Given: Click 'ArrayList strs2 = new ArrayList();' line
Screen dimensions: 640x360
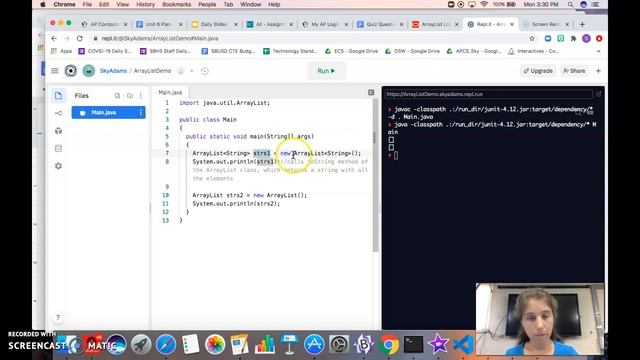Looking at the screenshot, I should click(249, 196).
